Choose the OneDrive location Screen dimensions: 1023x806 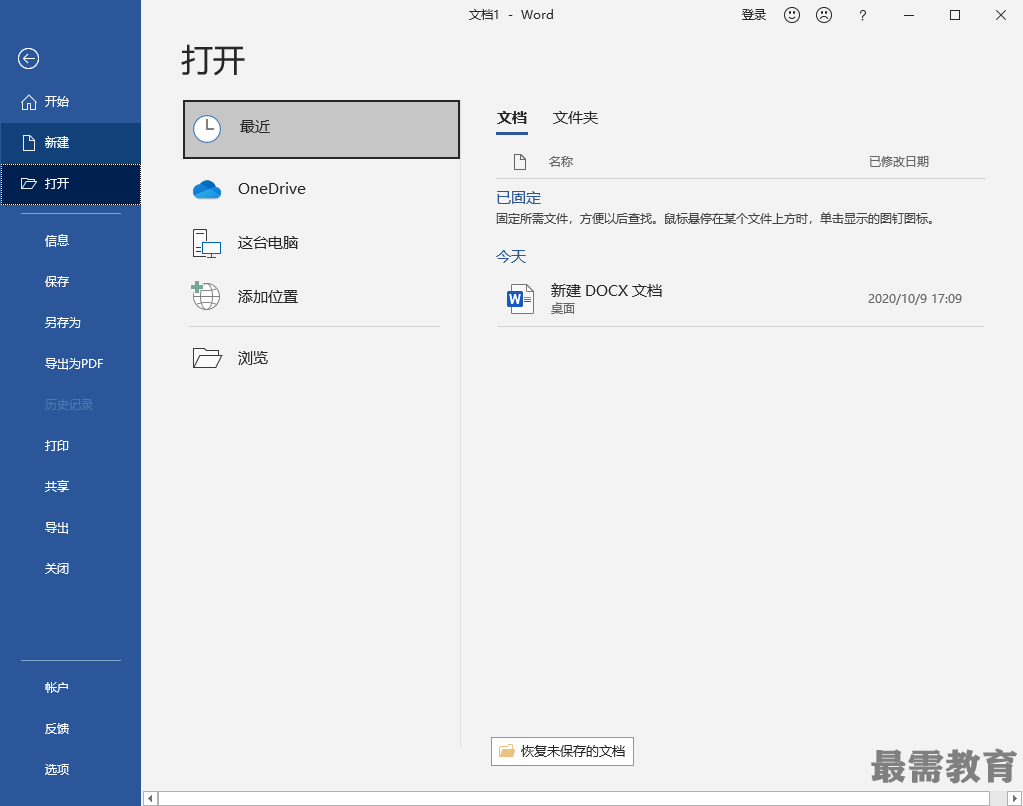(x=321, y=189)
